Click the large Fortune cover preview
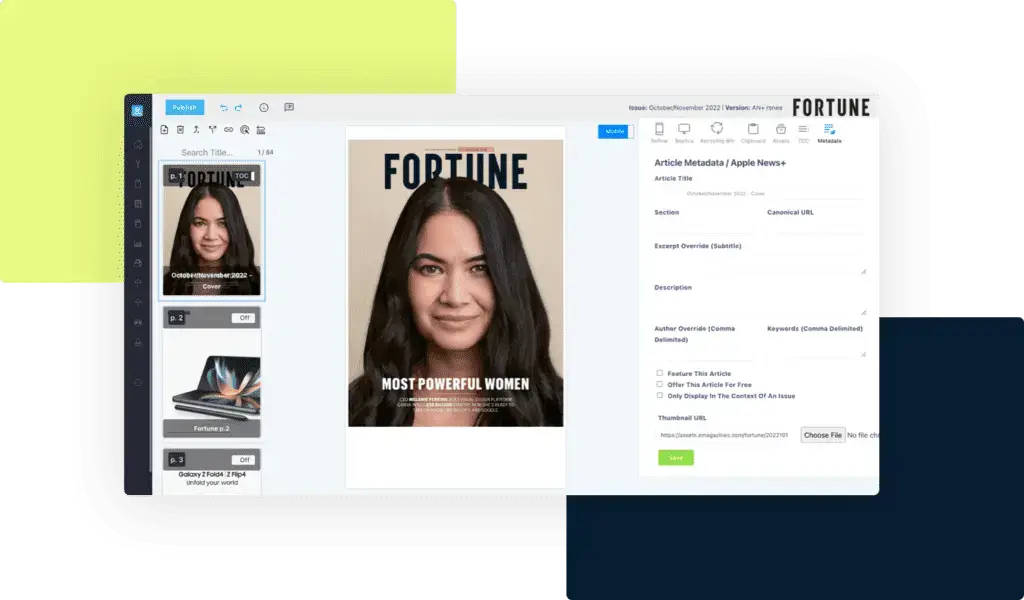Viewport: 1024px width, 600px height. (x=455, y=283)
